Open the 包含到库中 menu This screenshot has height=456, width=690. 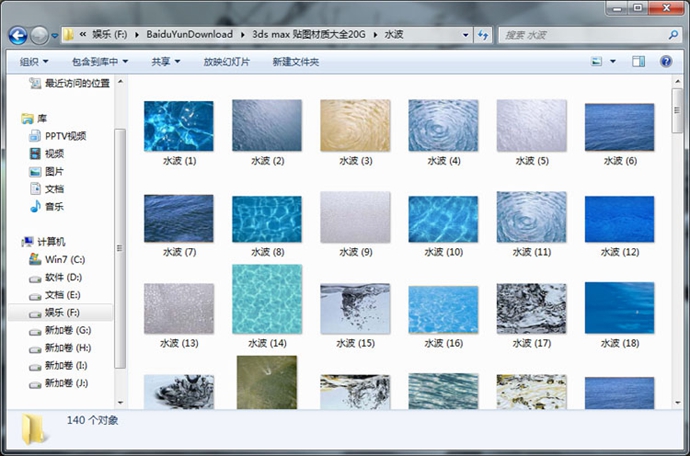[100, 62]
